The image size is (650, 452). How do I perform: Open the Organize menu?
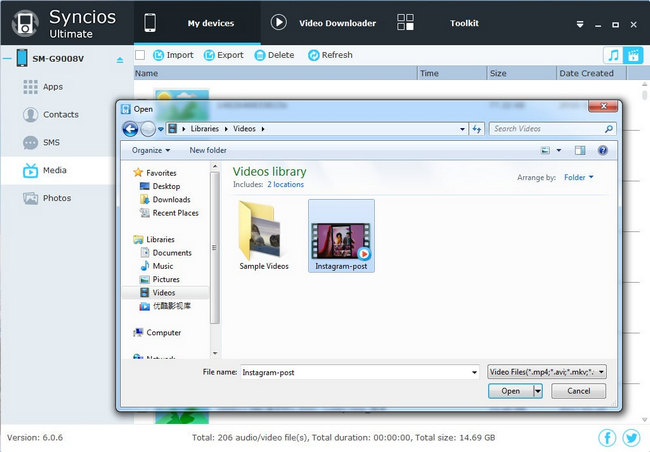coord(151,151)
